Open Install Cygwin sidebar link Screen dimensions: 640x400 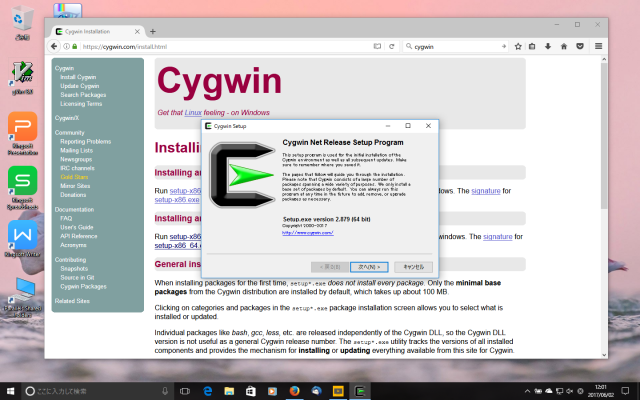pyautogui.click(x=78, y=77)
